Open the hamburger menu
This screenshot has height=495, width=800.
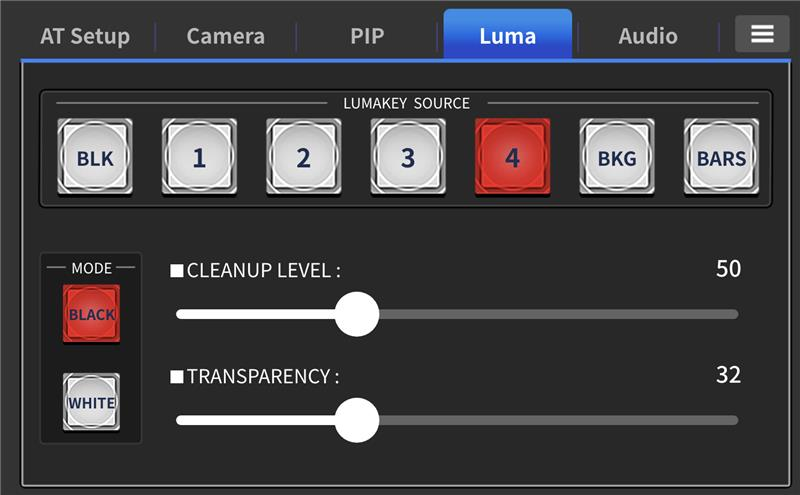762,35
